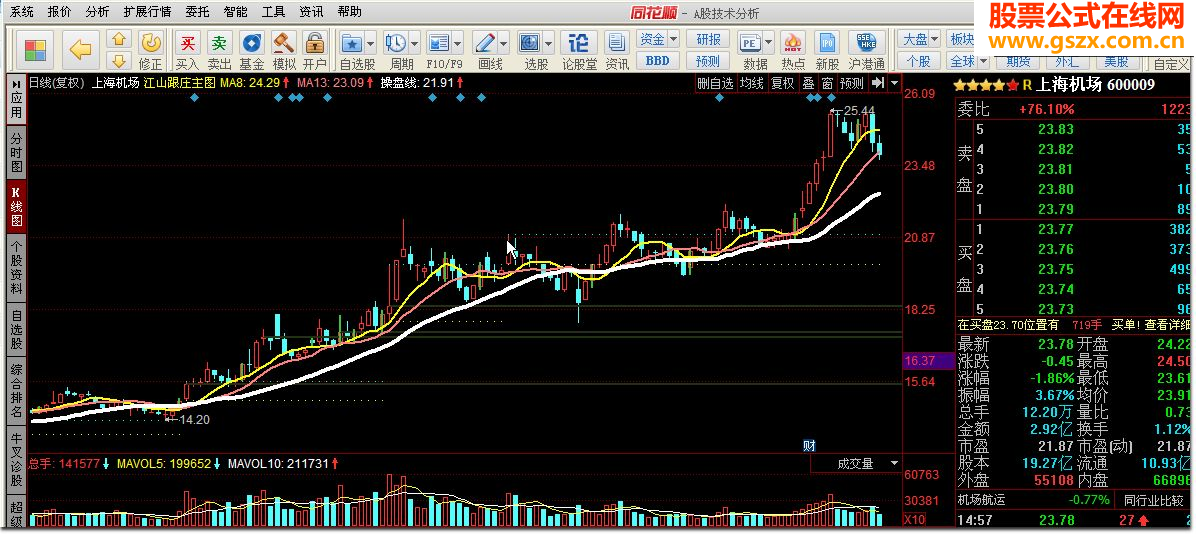1196x534 pixels.
Task: Open the 报价 menu
Action: tap(59, 11)
